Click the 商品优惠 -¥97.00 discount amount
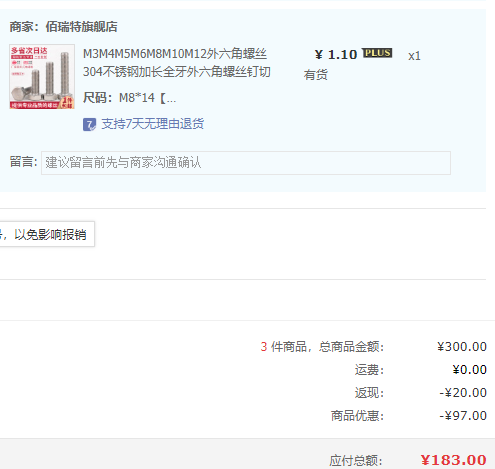The height and width of the screenshot is (469, 495). click(x=463, y=416)
